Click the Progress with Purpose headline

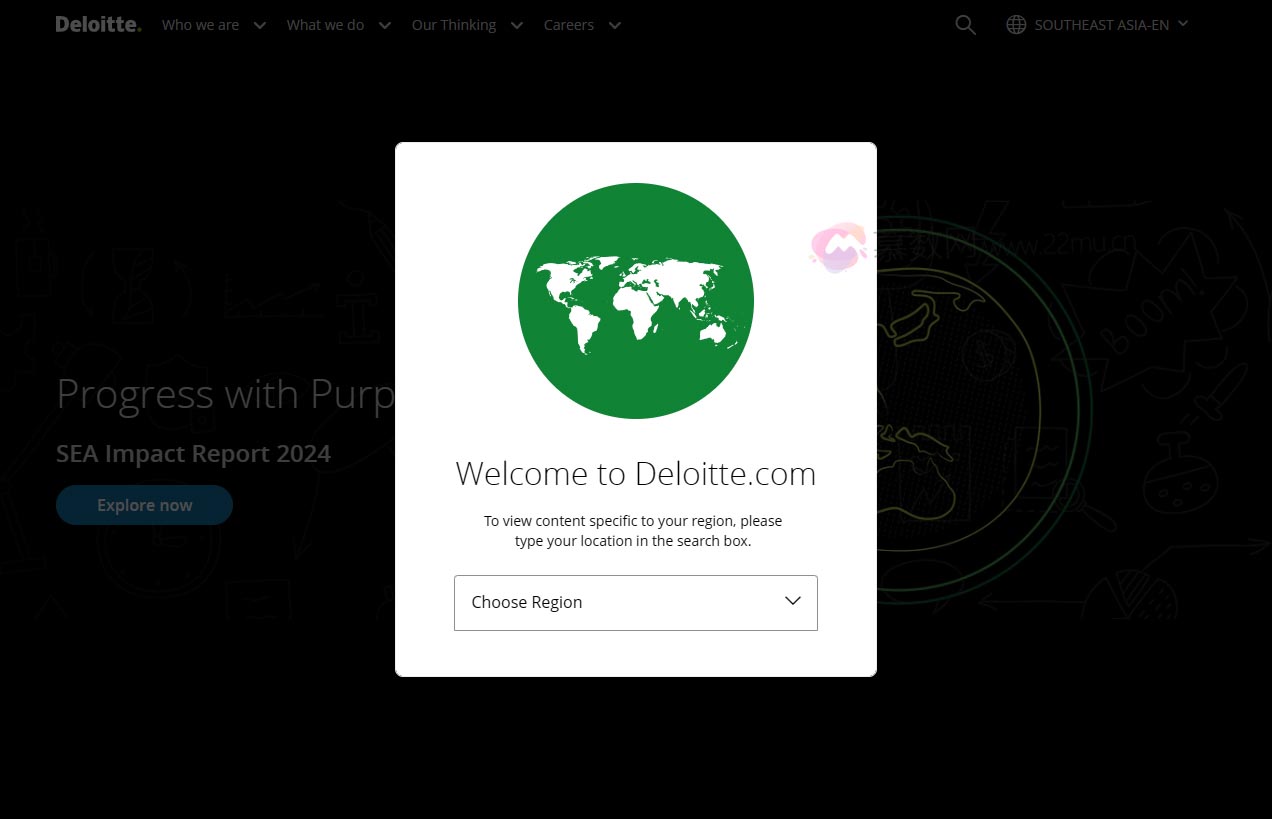tap(226, 394)
